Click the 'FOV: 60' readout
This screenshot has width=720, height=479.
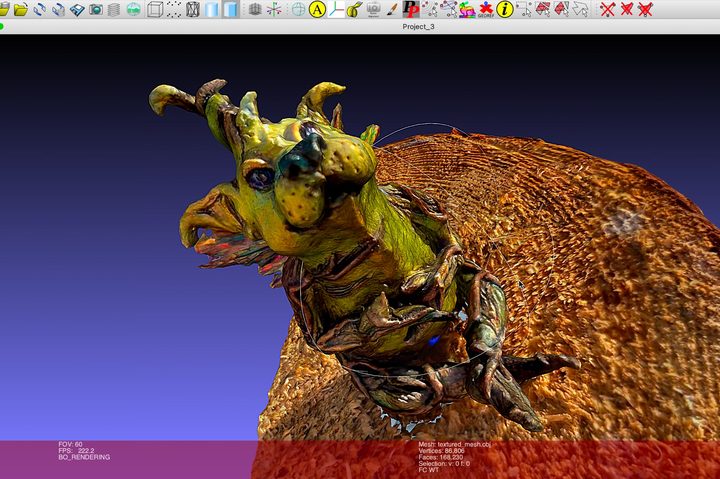tap(70, 445)
